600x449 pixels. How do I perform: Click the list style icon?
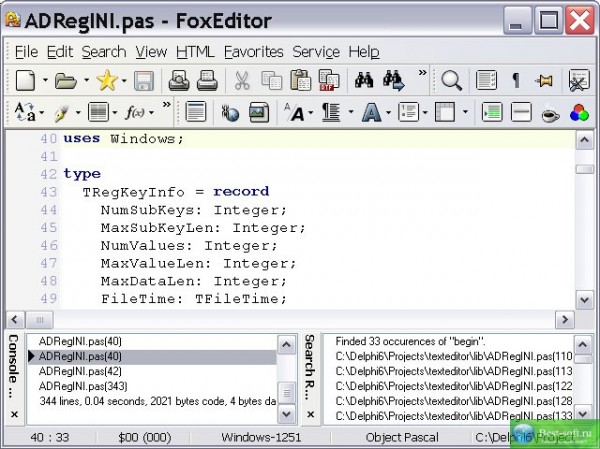(x=408, y=113)
